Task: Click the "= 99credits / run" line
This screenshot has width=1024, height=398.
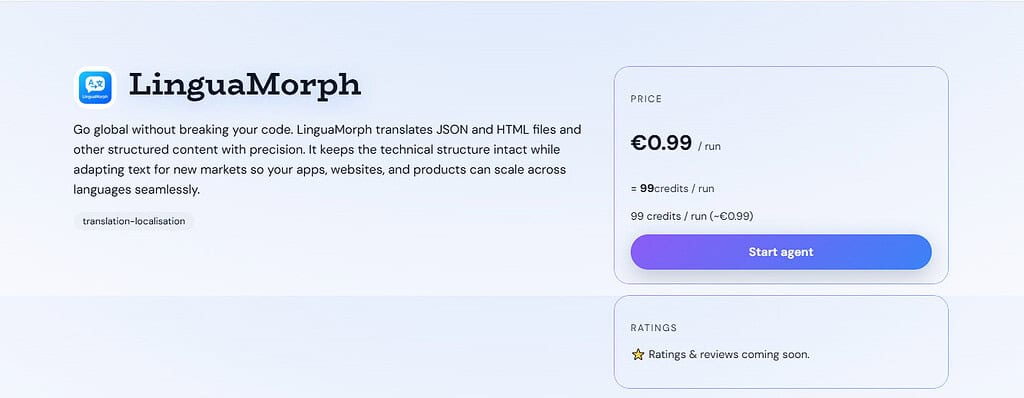Action: [x=672, y=188]
